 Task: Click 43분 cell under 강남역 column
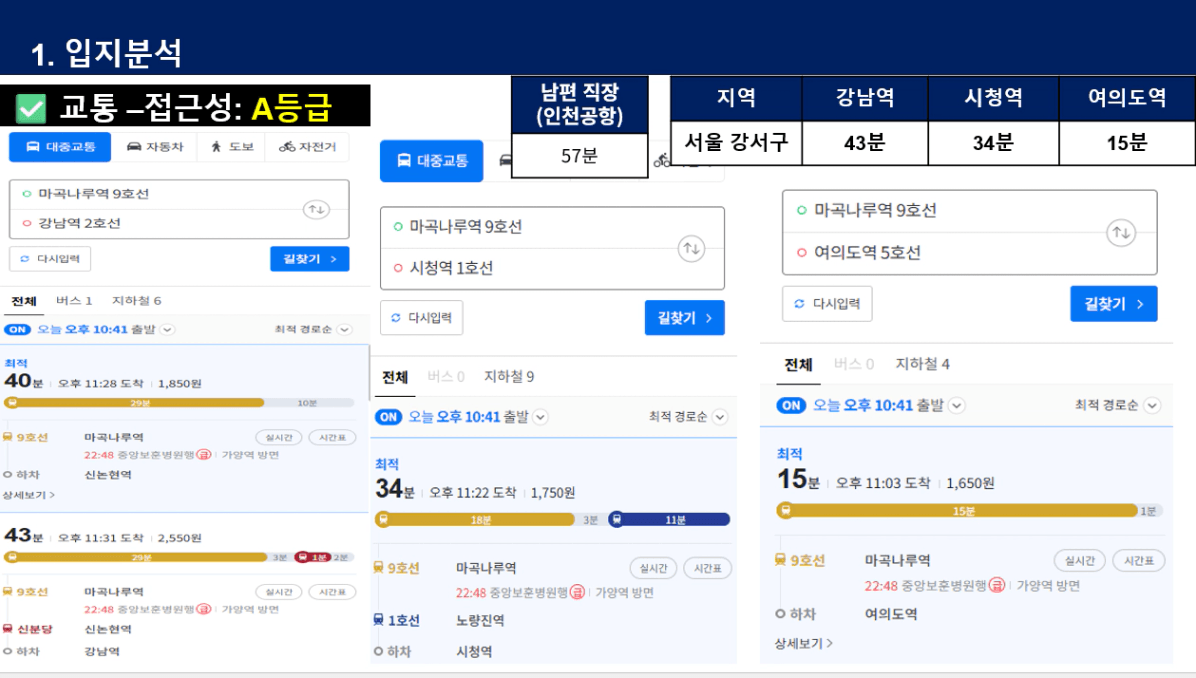(x=865, y=143)
